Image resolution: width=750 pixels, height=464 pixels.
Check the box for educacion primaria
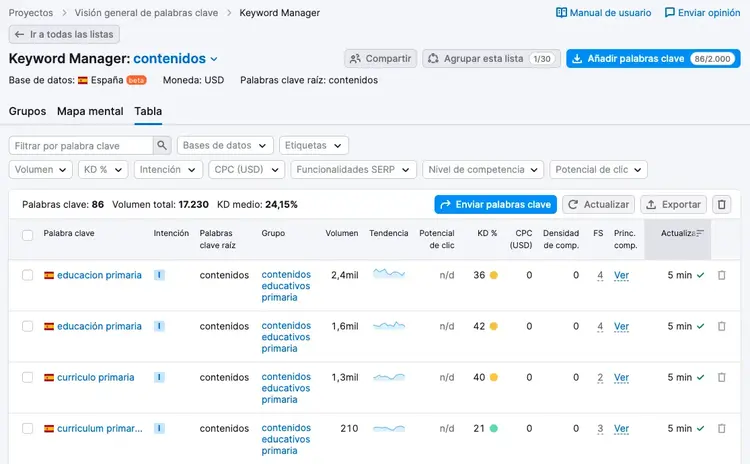pyautogui.click(x=28, y=275)
